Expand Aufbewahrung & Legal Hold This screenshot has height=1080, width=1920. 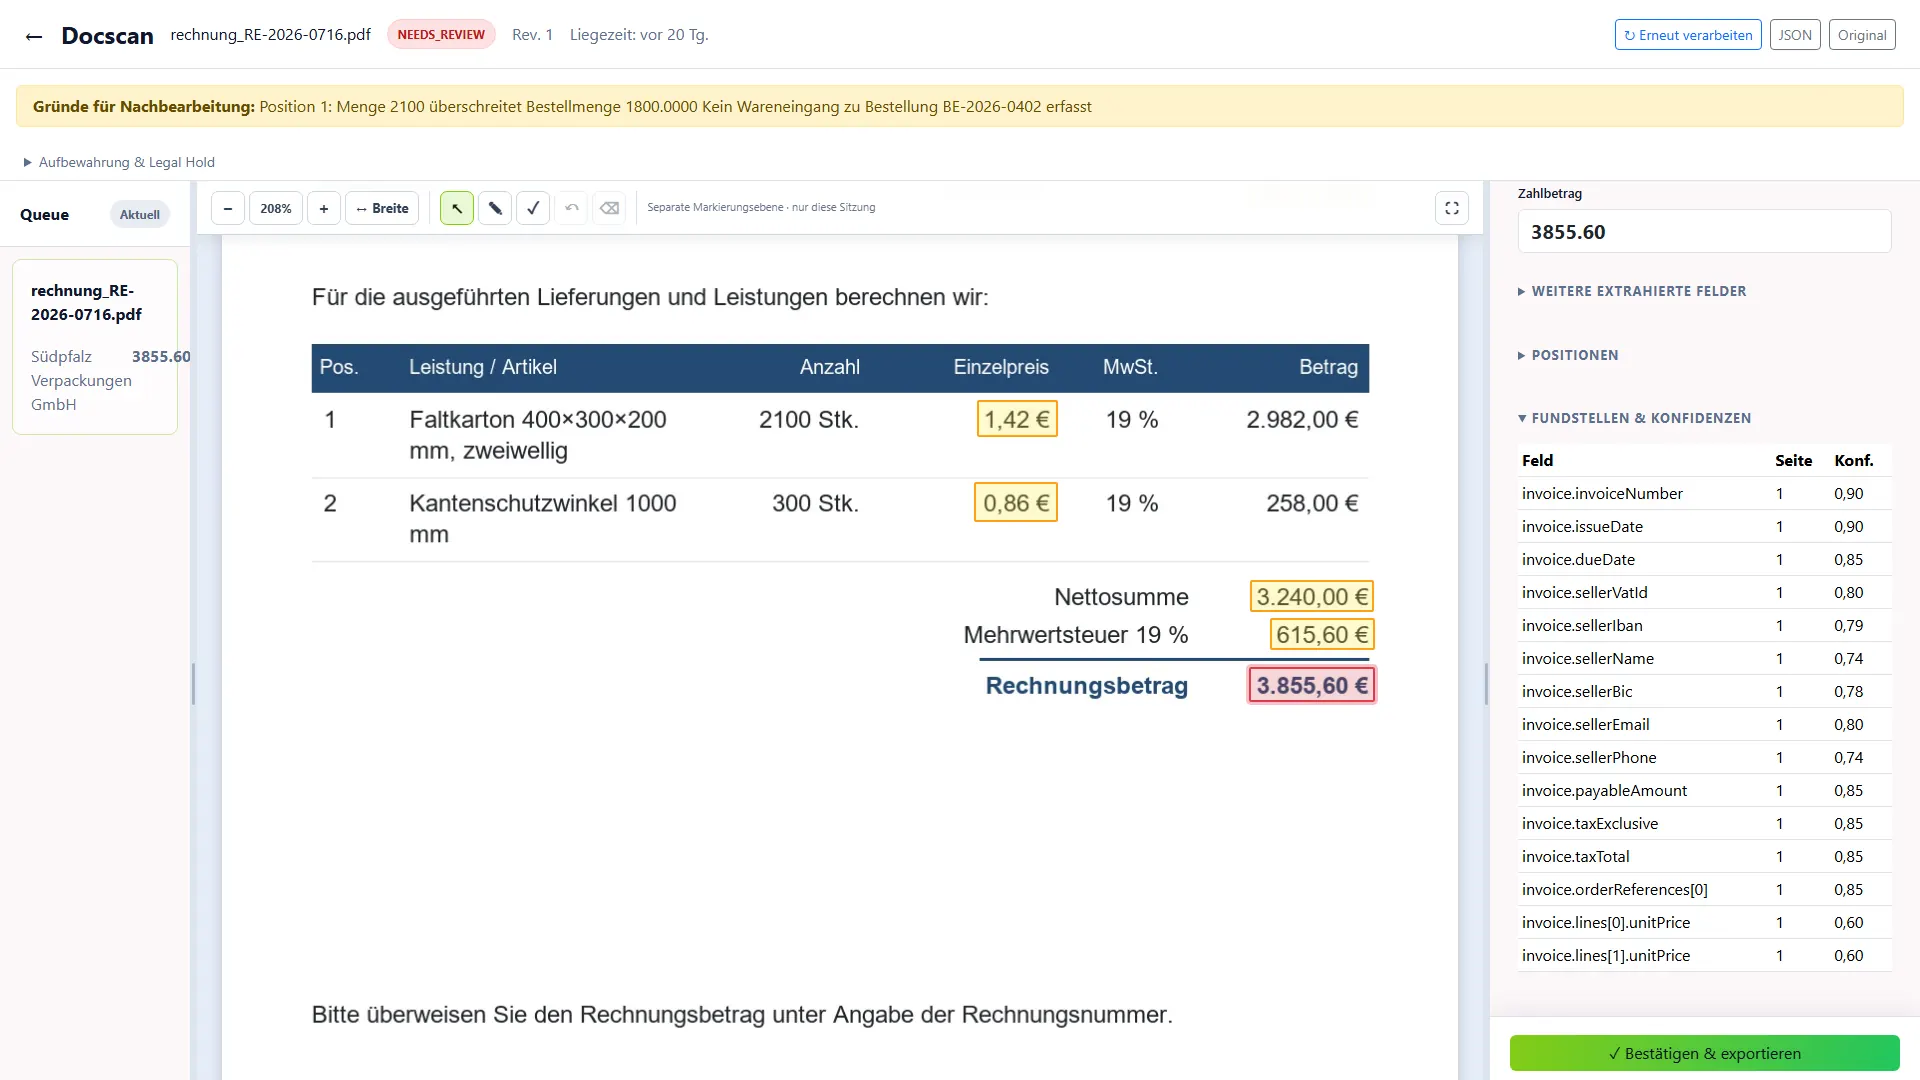tap(119, 162)
